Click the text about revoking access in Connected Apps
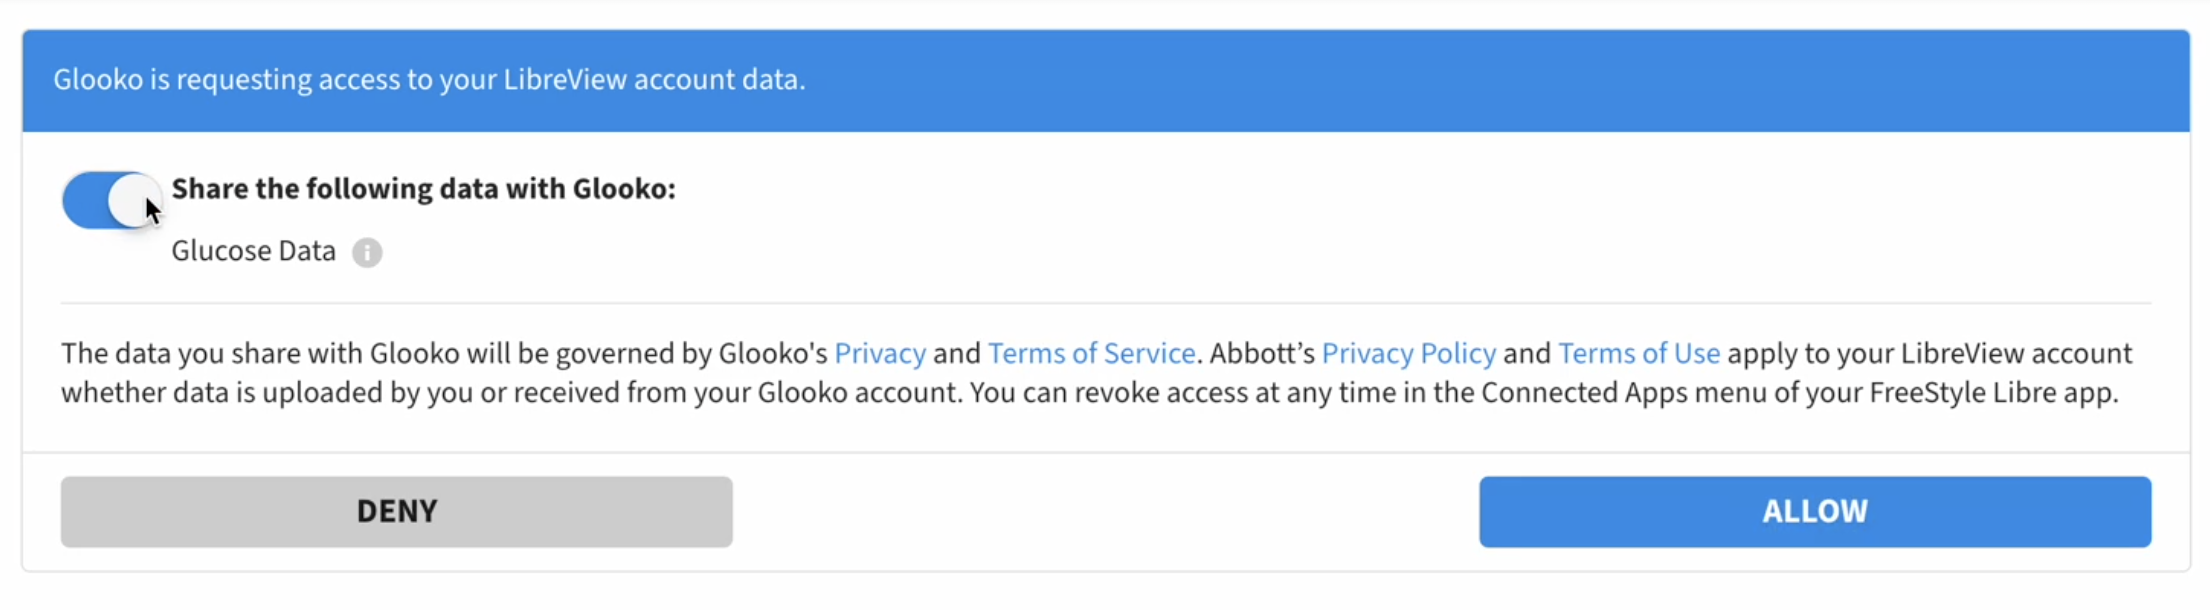2210x610 pixels. [1544, 392]
